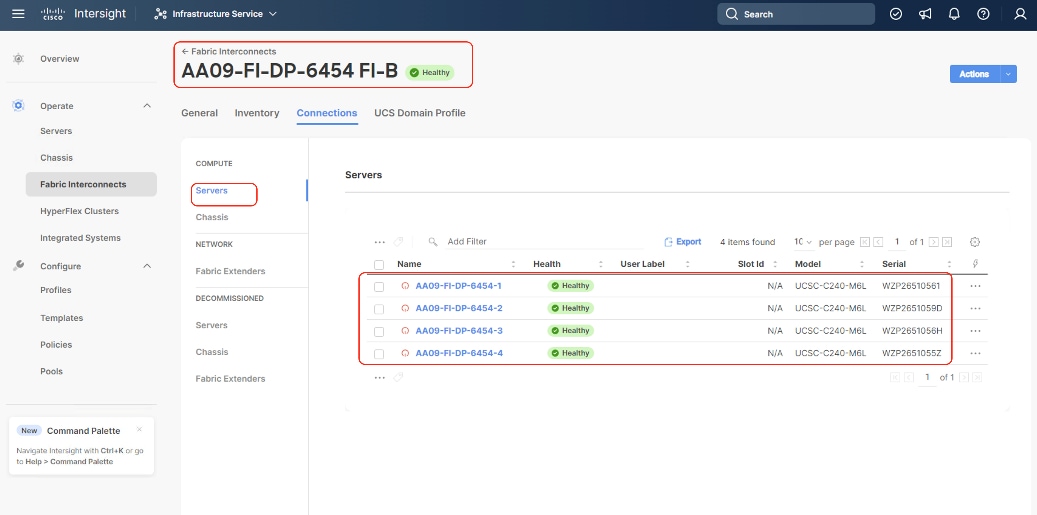Open server AA09-FI-DP-6454-3 link

click(x=459, y=331)
